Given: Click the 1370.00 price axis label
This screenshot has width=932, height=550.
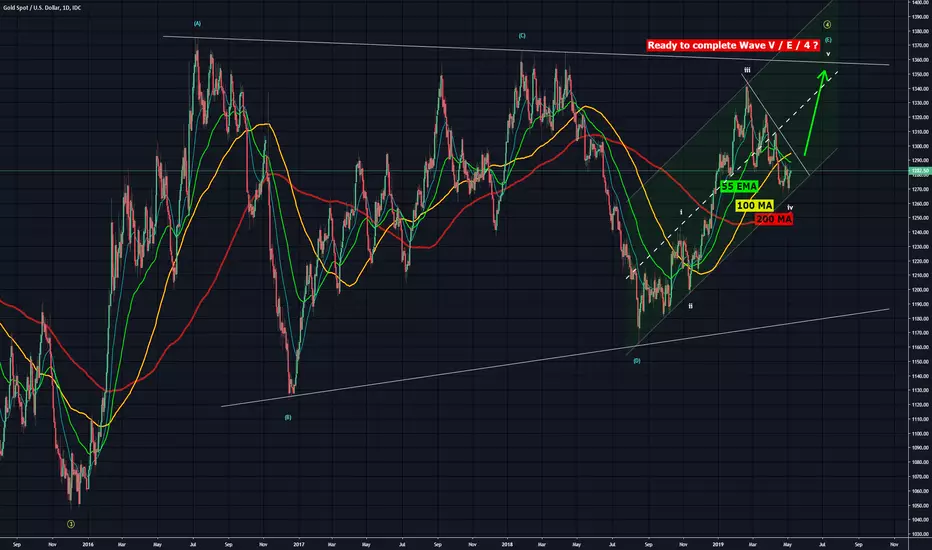Looking at the screenshot, I should [921, 45].
